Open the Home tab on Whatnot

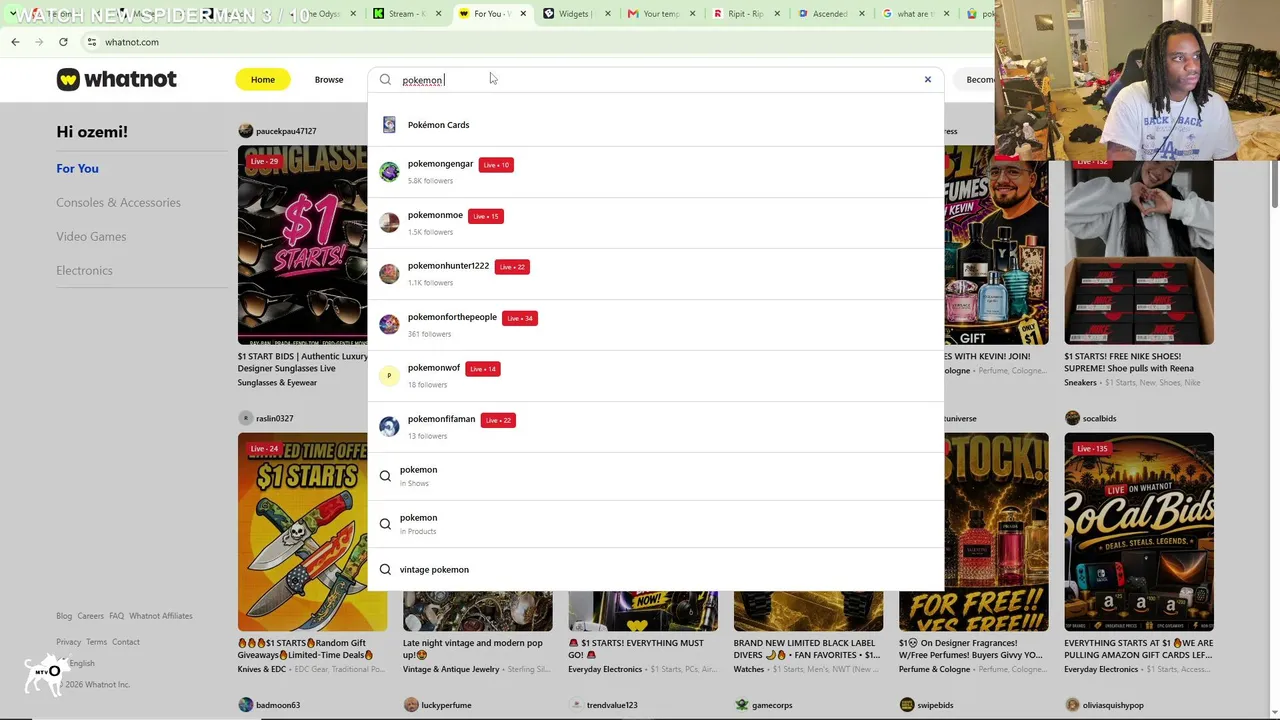pyautogui.click(x=263, y=79)
